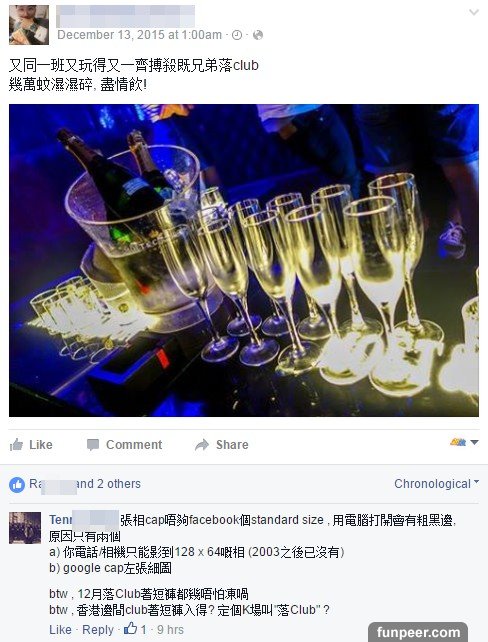Click the post timestamp December 13, 2015
Viewport: 488px width, 642px height.
(139, 35)
